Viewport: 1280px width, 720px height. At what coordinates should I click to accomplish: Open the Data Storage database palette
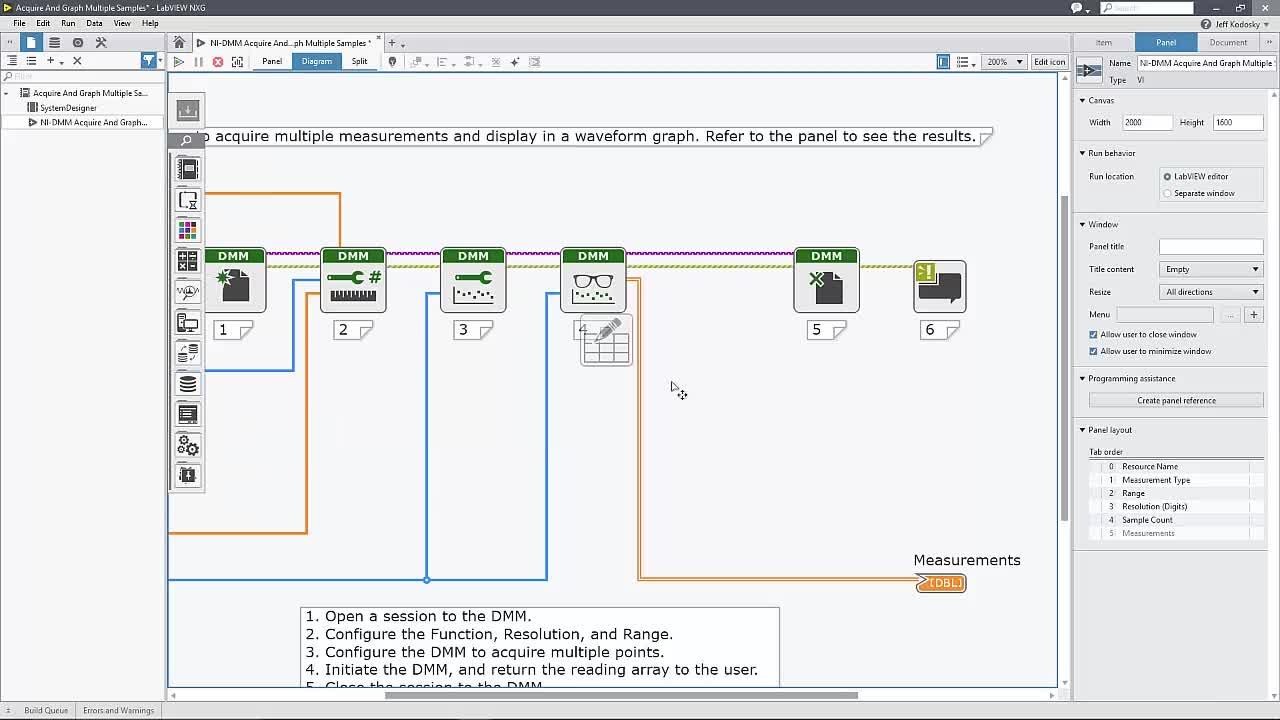point(187,384)
